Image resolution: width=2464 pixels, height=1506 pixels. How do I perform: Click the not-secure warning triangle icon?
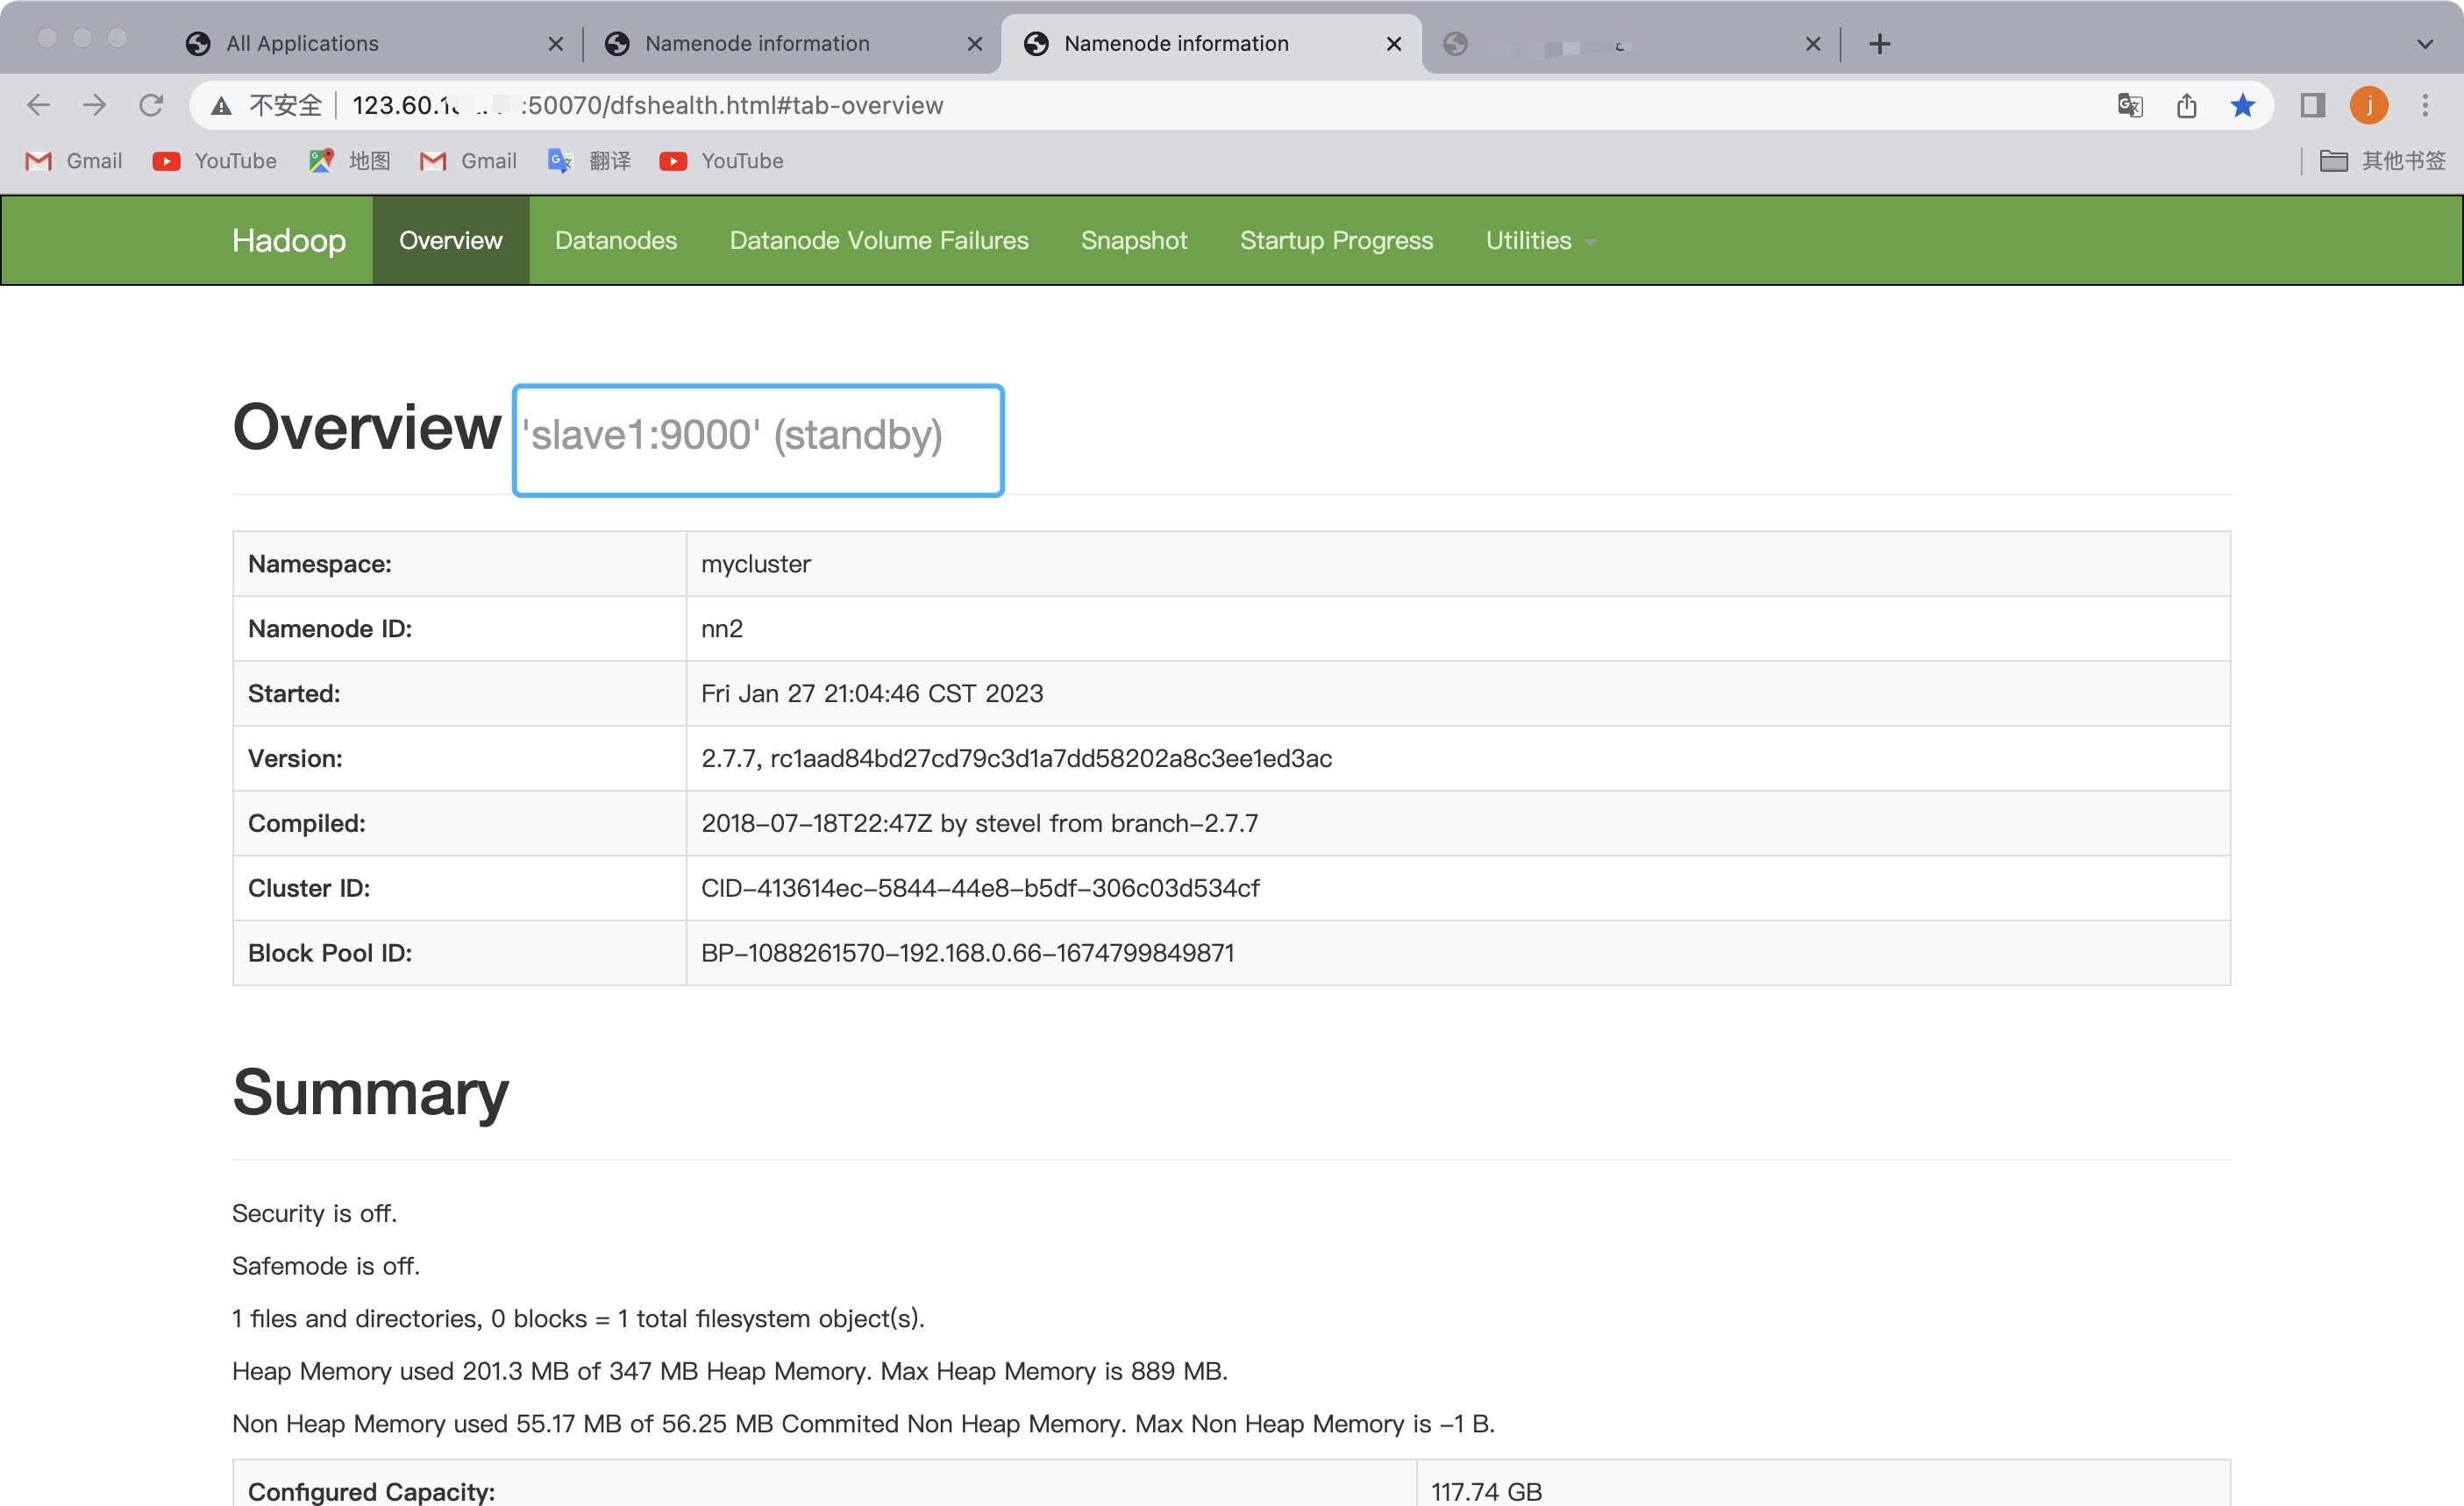coord(222,105)
